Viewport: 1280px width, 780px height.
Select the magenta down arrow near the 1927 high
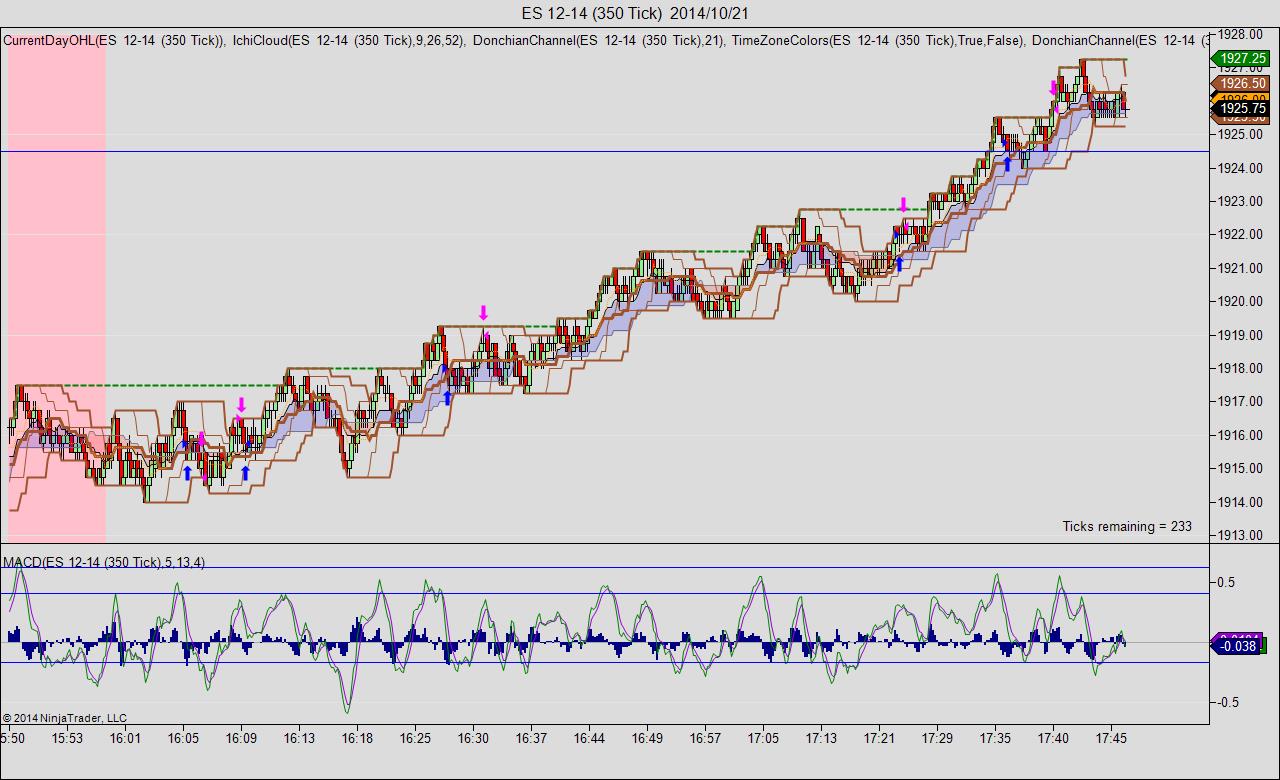tap(1053, 88)
